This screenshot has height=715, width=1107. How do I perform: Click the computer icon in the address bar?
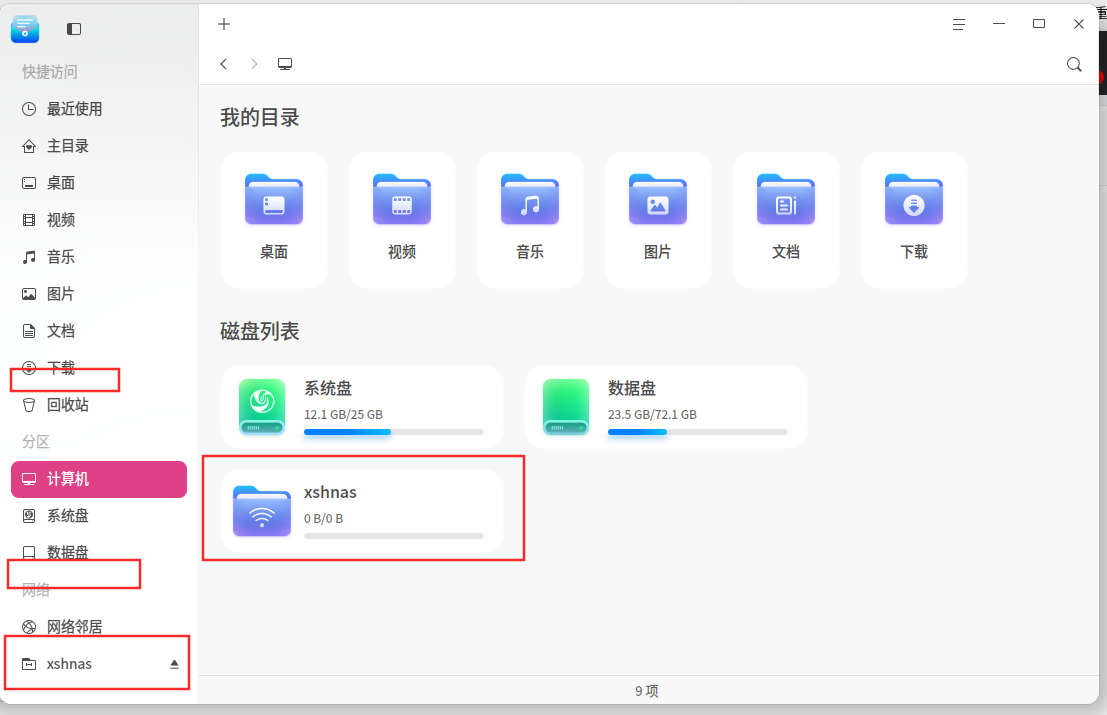[284, 63]
